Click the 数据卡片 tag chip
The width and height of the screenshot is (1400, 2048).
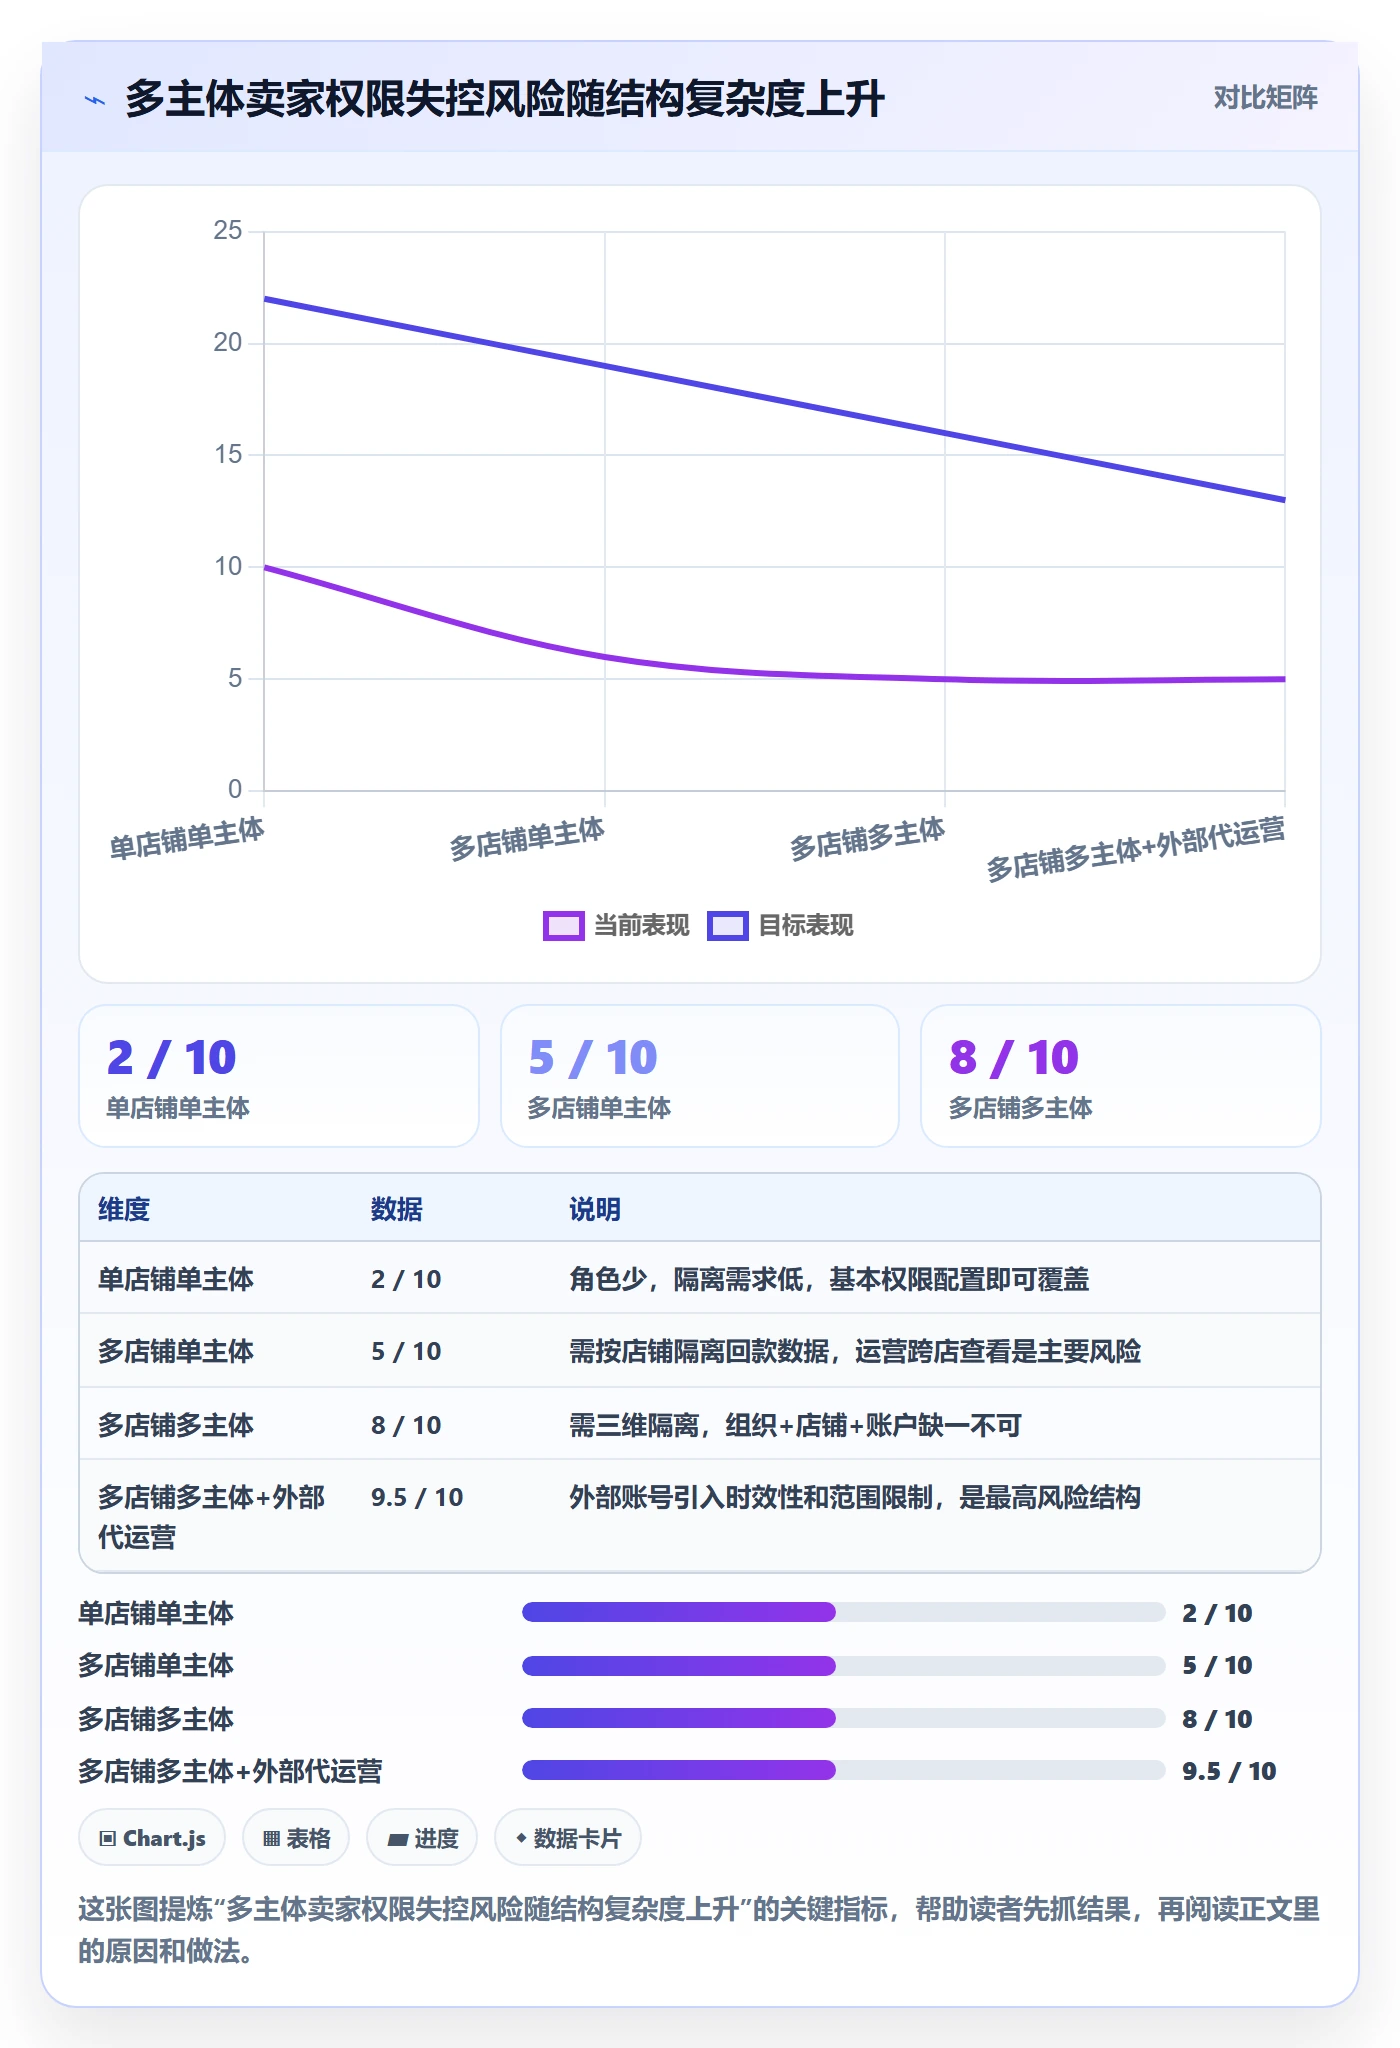[568, 1838]
